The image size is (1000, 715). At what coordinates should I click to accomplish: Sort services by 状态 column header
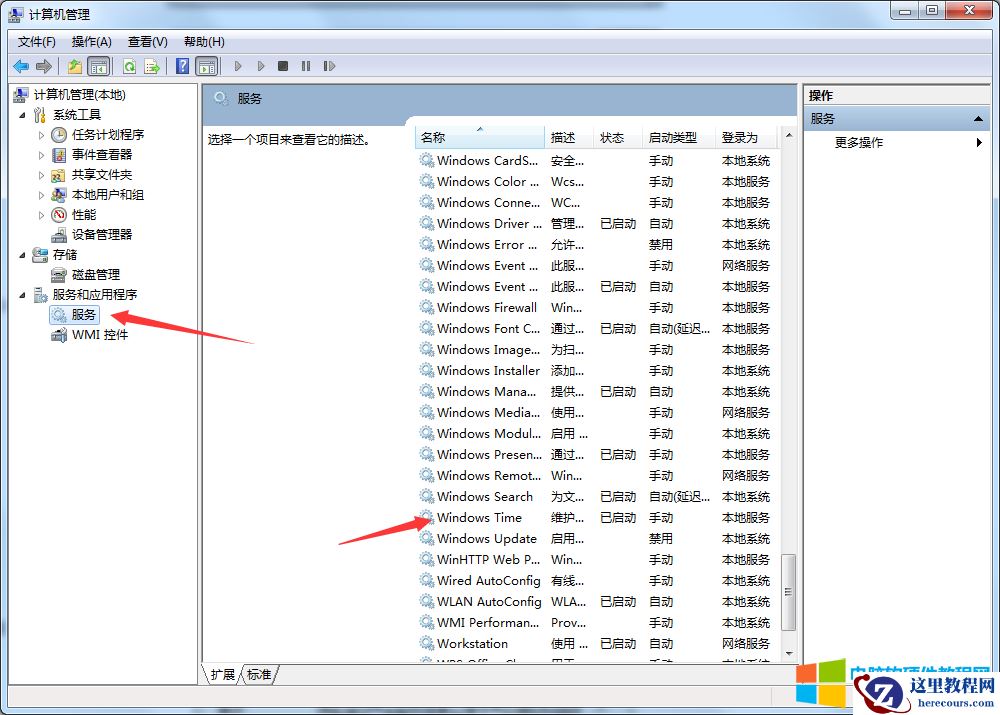click(x=617, y=137)
